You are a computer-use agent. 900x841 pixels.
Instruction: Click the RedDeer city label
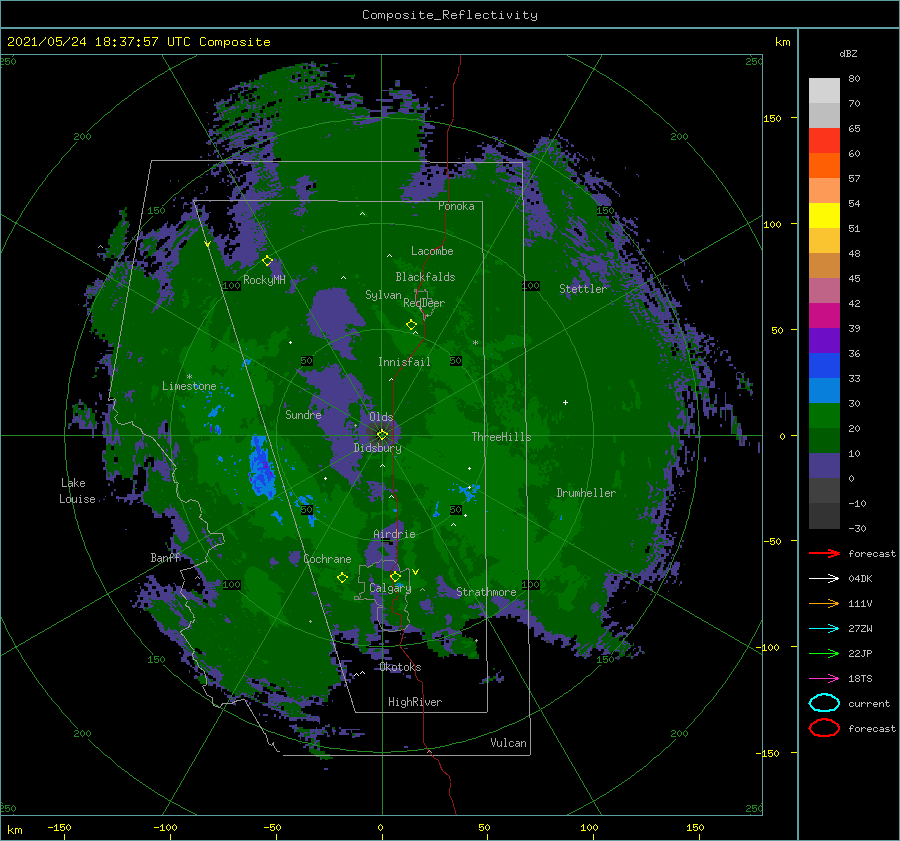[424, 303]
